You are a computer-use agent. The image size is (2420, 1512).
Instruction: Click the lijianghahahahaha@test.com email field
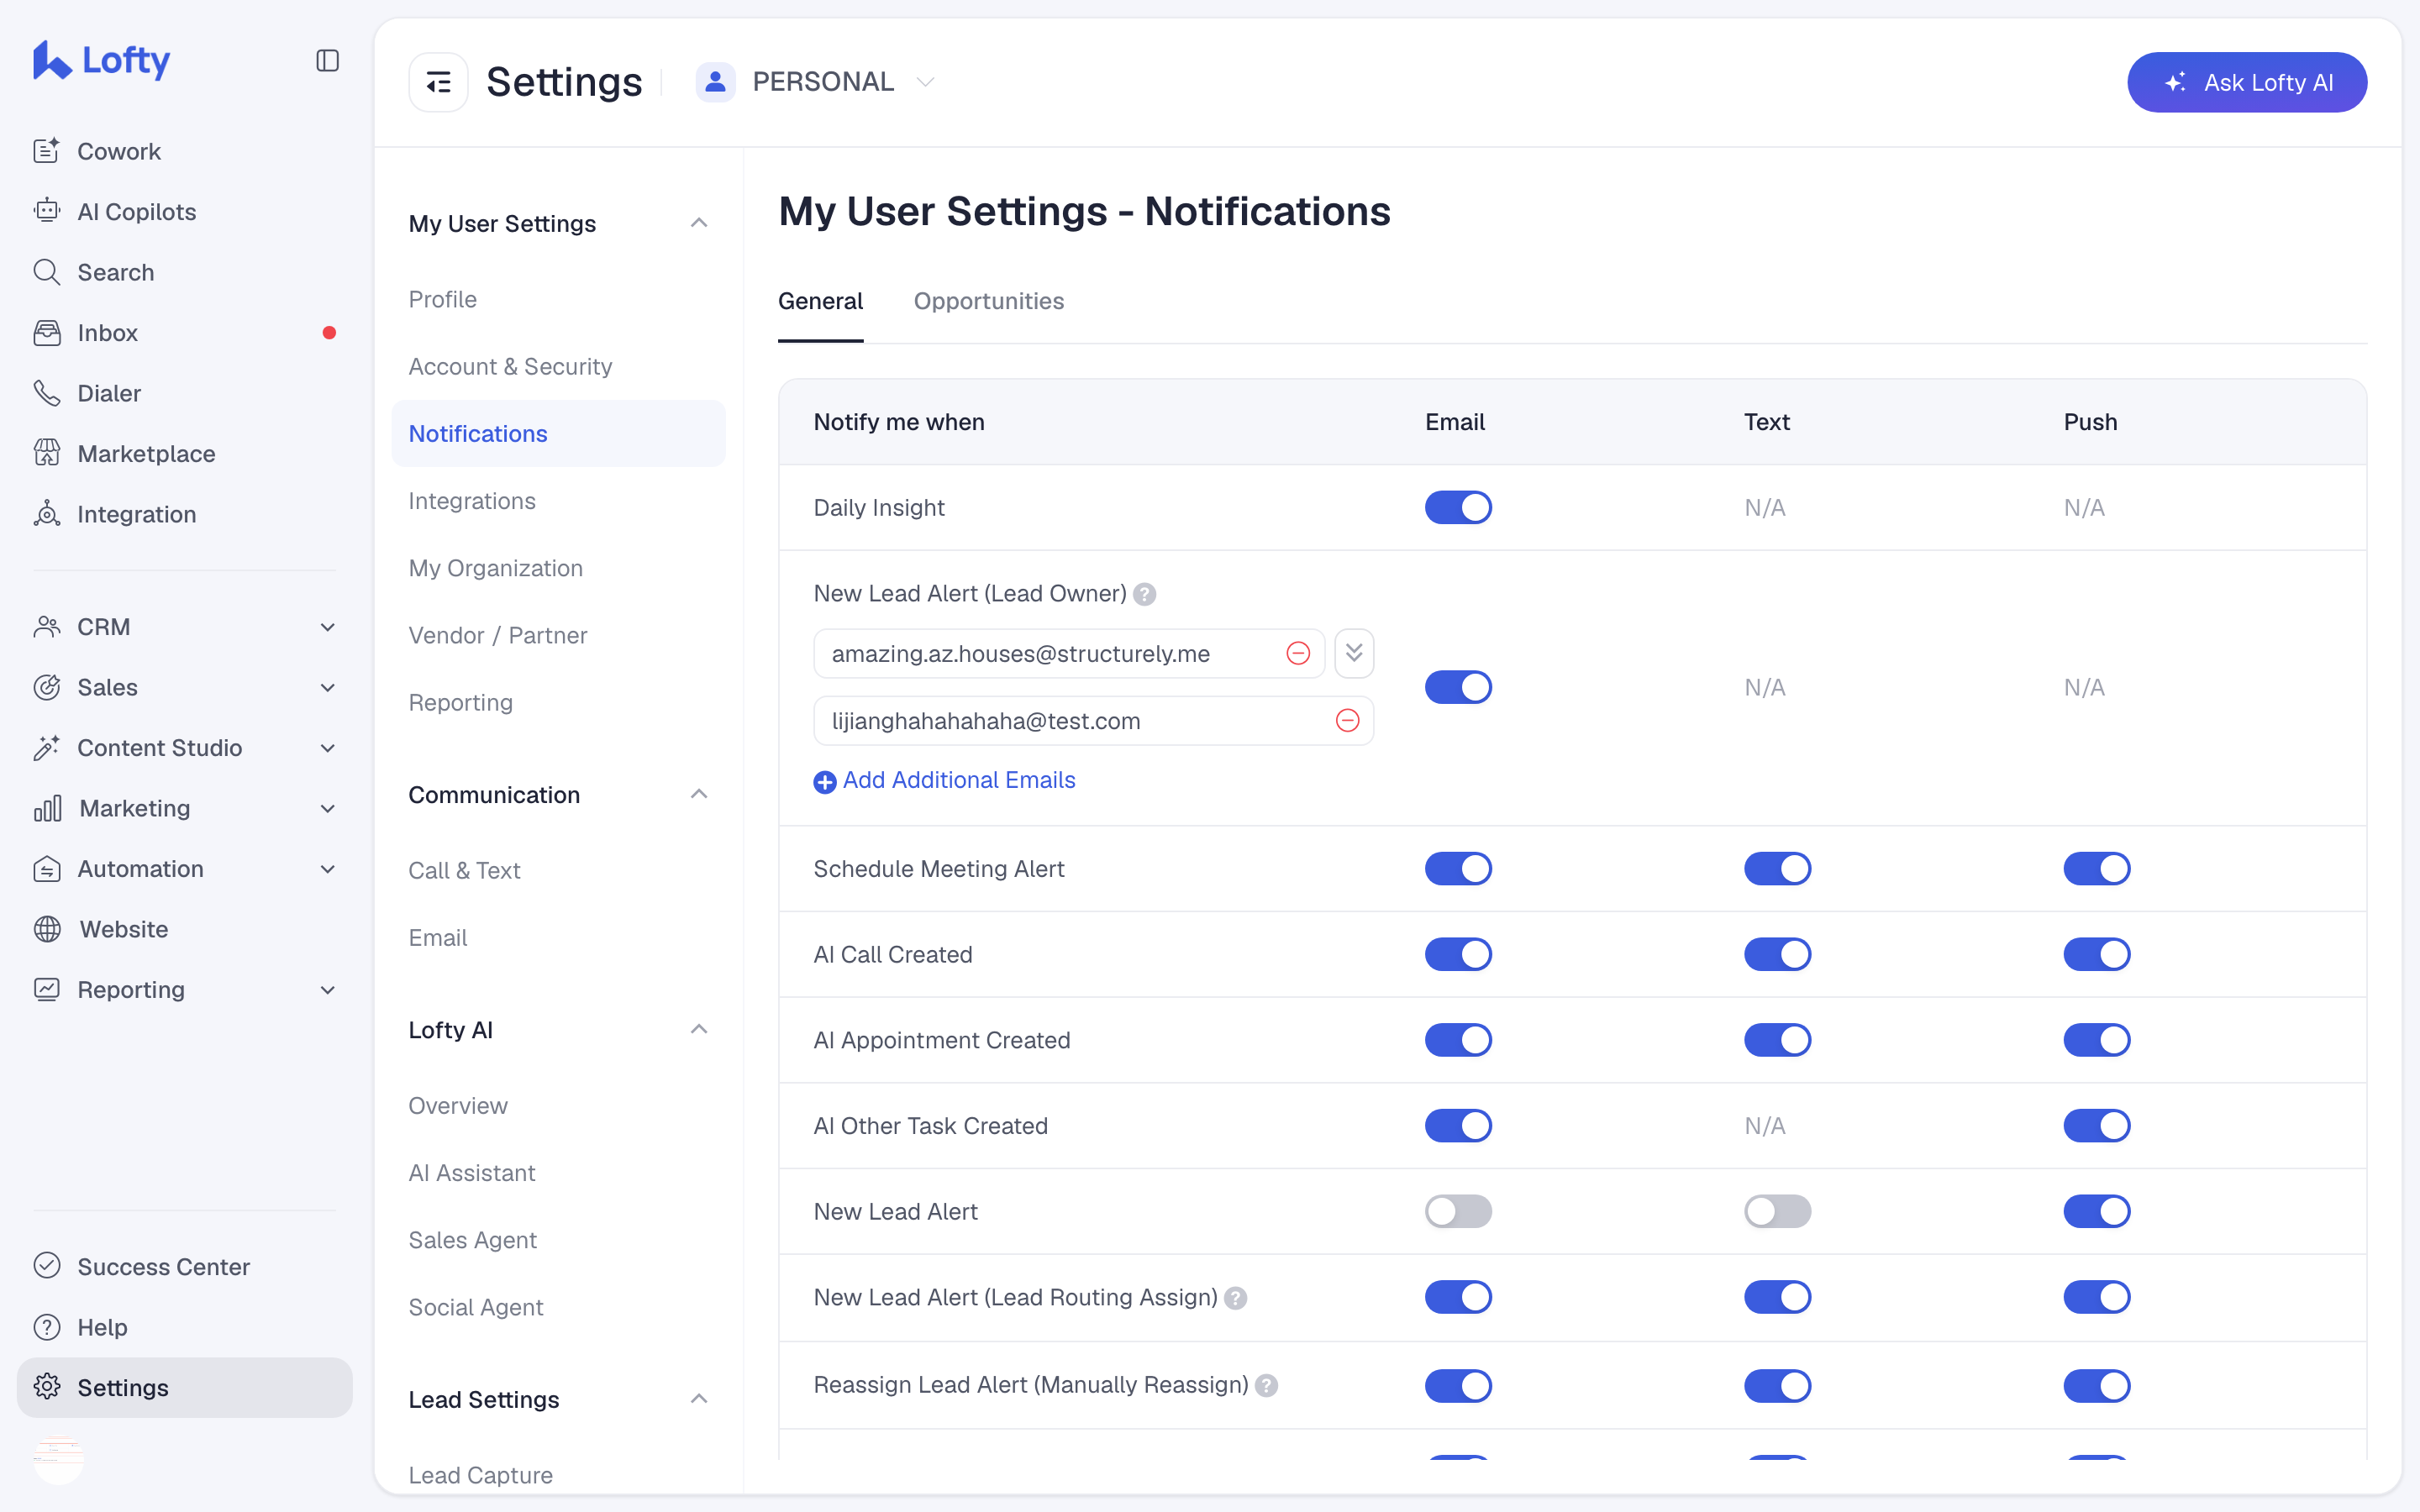click(1093, 720)
